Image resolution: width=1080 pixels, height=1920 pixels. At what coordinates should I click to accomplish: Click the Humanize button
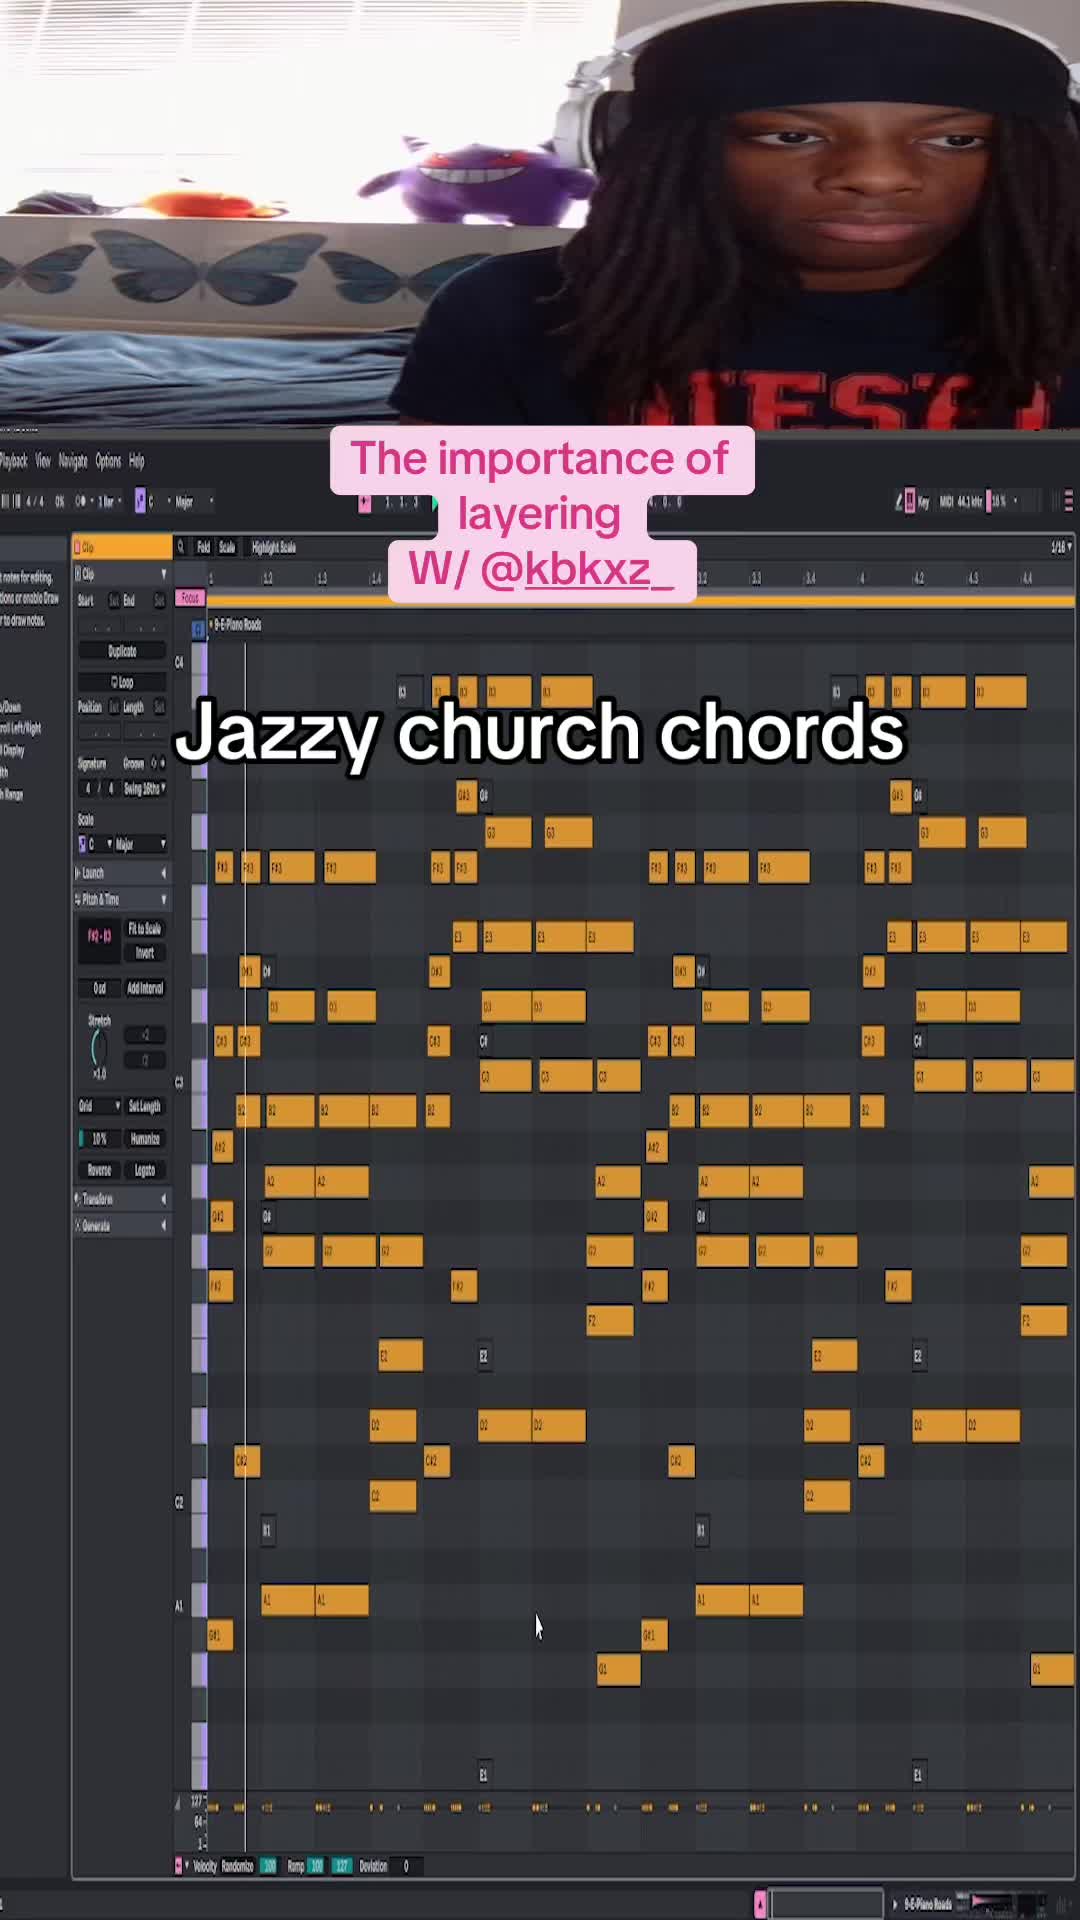(145, 1139)
